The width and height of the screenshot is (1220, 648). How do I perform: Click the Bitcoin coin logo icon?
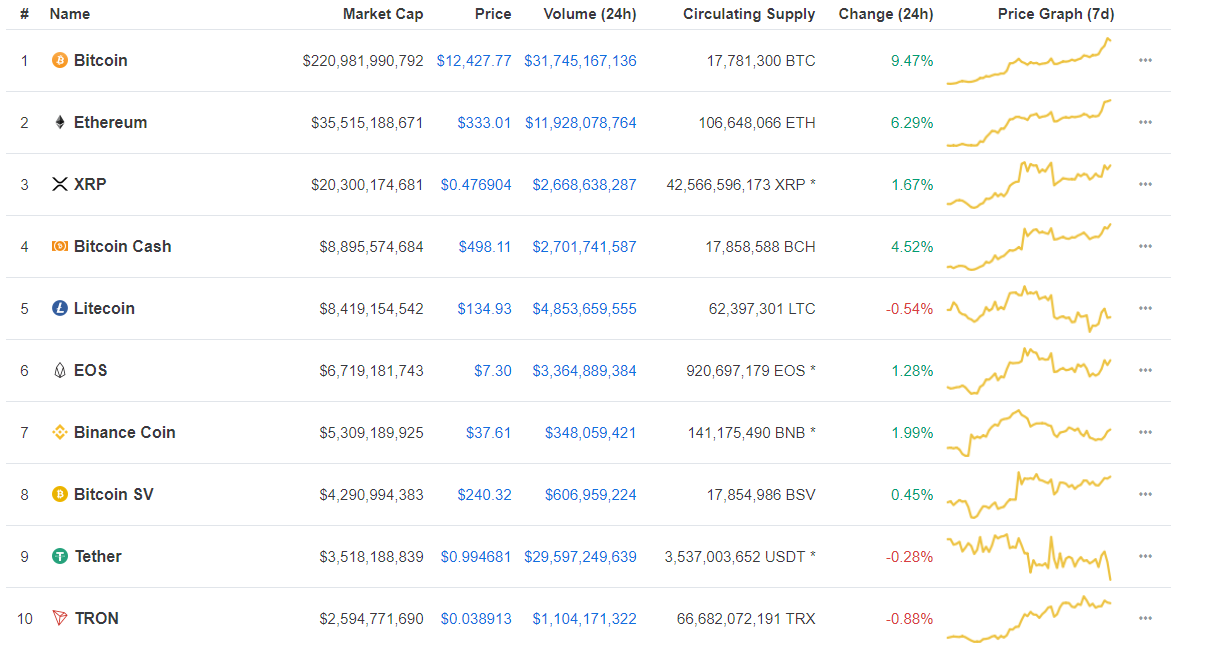point(60,61)
